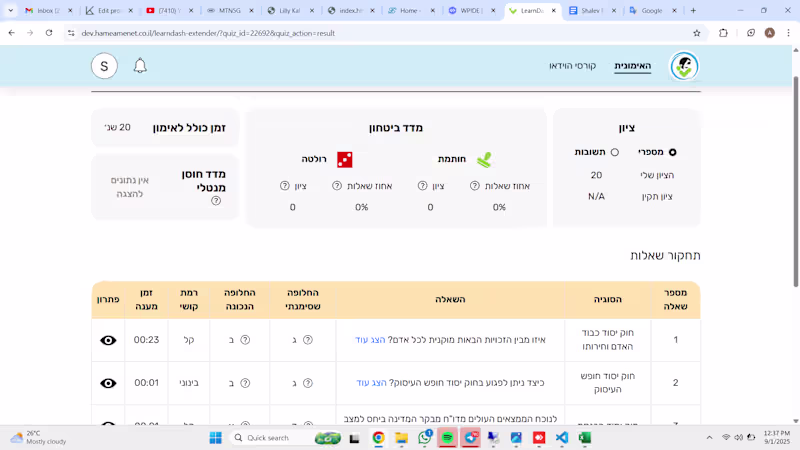The image size is (800, 450).
Task: Open WhatsApp from the taskbar
Action: click(x=424, y=438)
